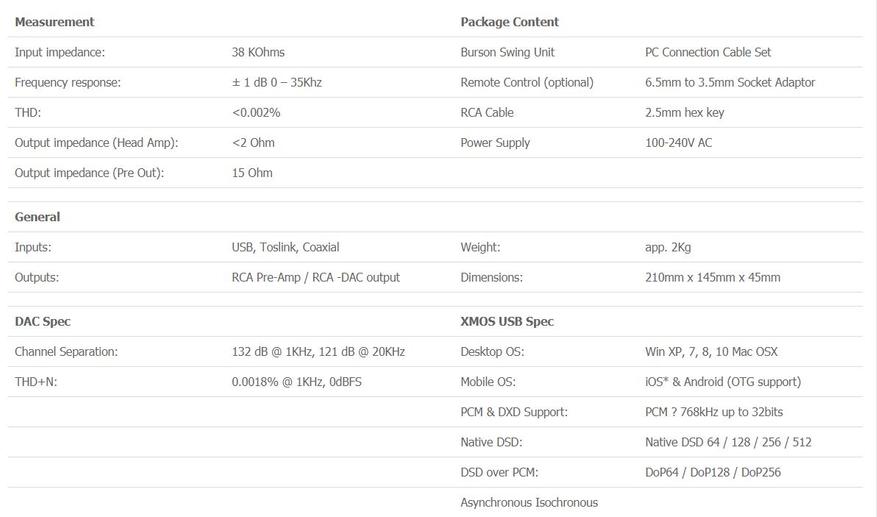Click the THD value <0.002%
Screen dimensions: 877x517
click(x=256, y=112)
